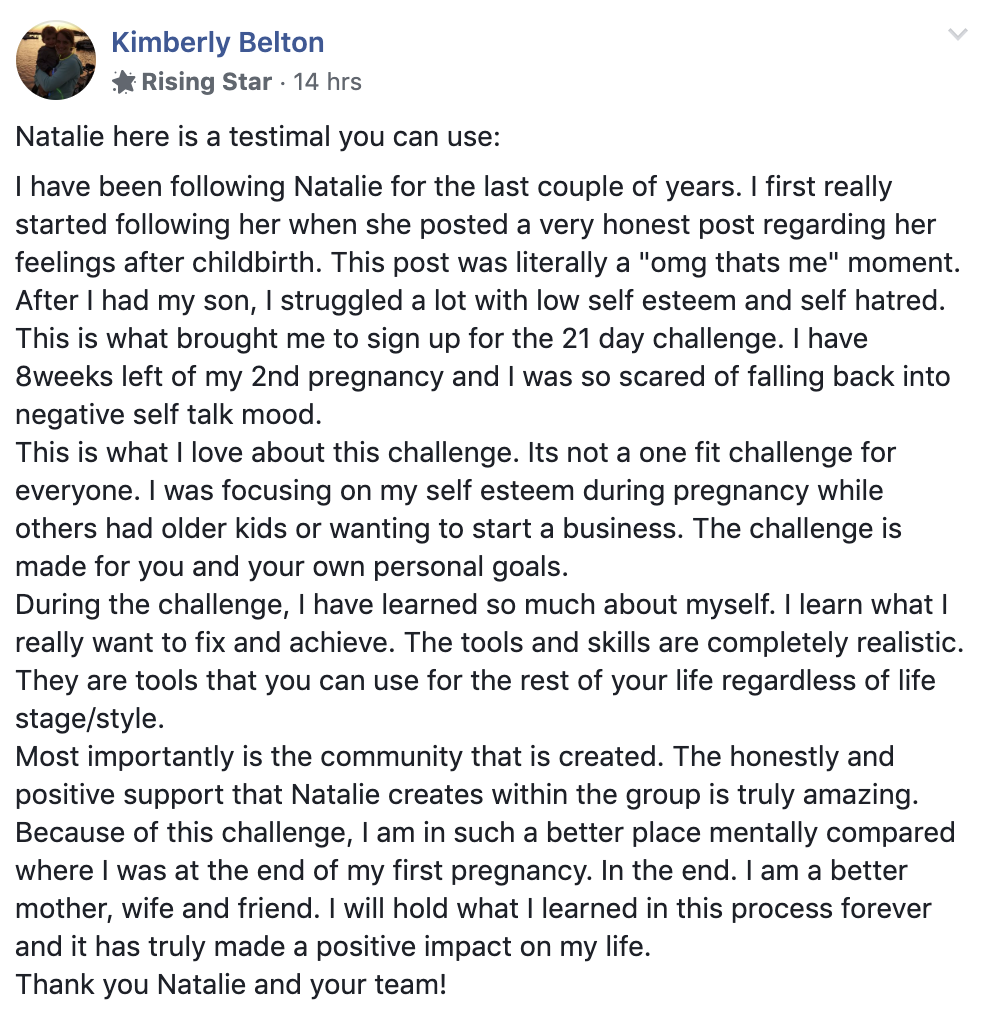Click the sentence starting "This is what I love"
This screenshot has width=984, height=1012.
(267, 453)
